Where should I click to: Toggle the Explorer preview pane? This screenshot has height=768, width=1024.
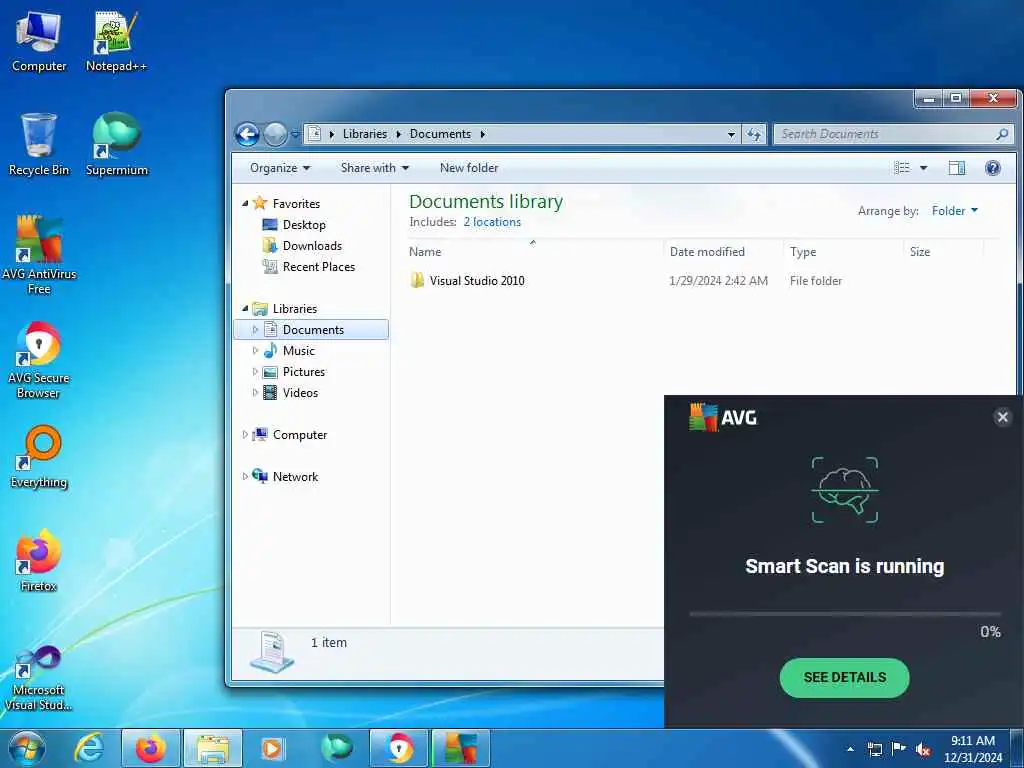[957, 168]
